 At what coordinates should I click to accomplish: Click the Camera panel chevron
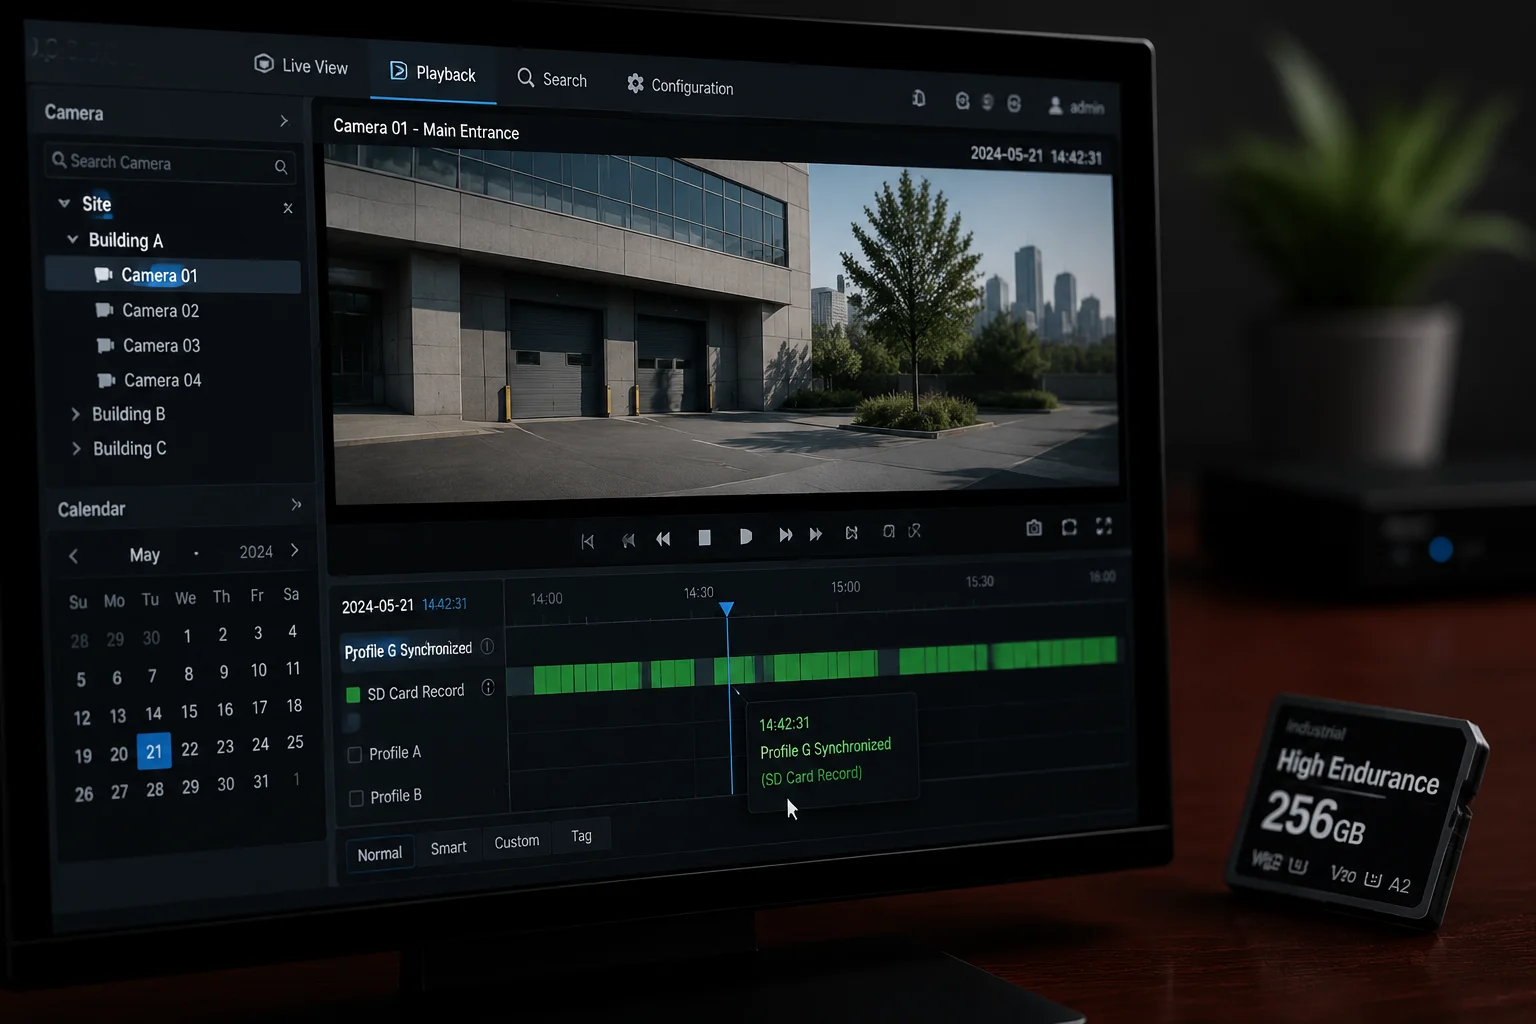click(x=284, y=121)
